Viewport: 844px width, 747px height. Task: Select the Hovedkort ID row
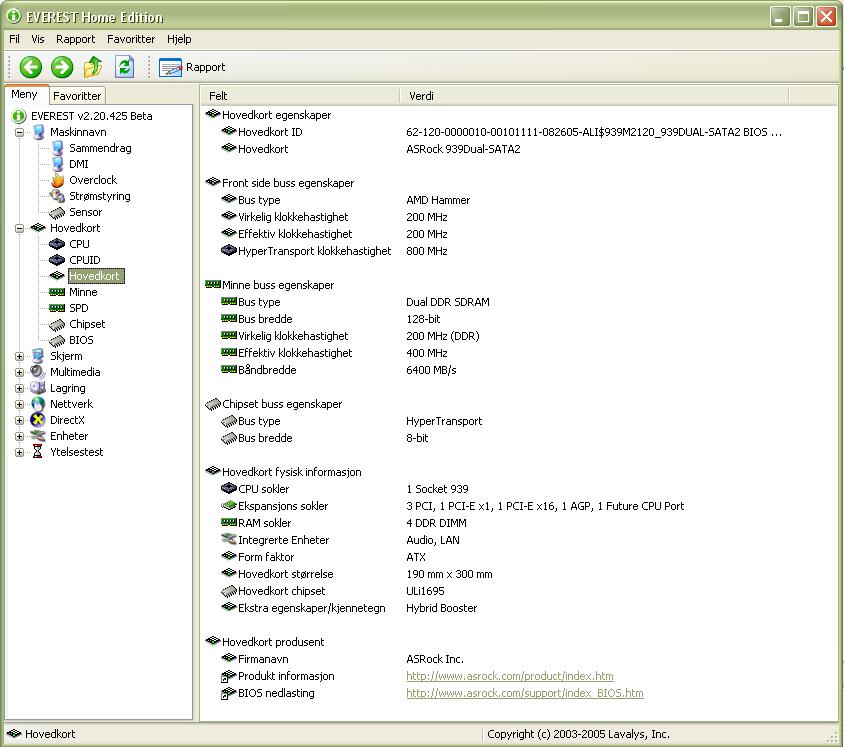coord(501,132)
